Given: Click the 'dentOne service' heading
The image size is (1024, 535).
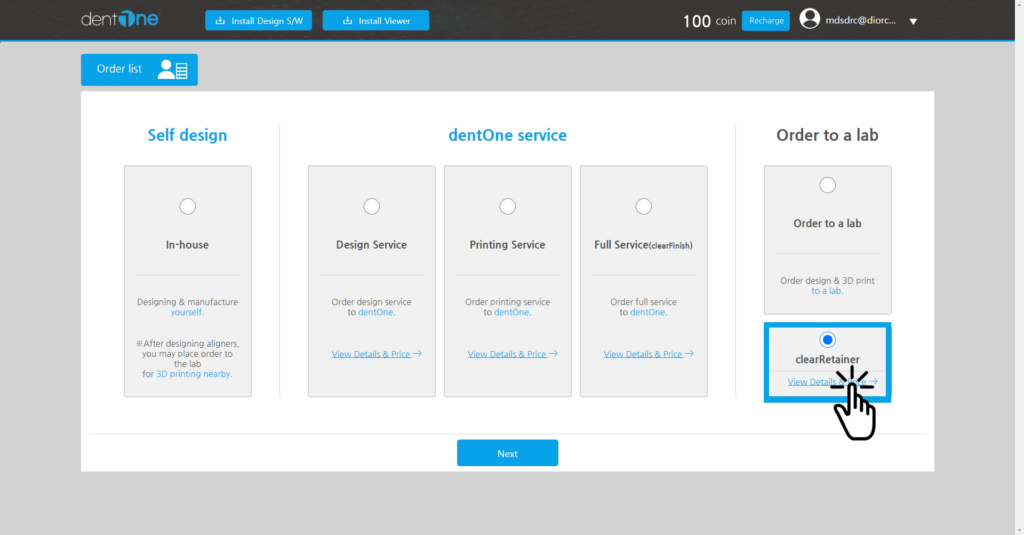Looking at the screenshot, I should (507, 135).
